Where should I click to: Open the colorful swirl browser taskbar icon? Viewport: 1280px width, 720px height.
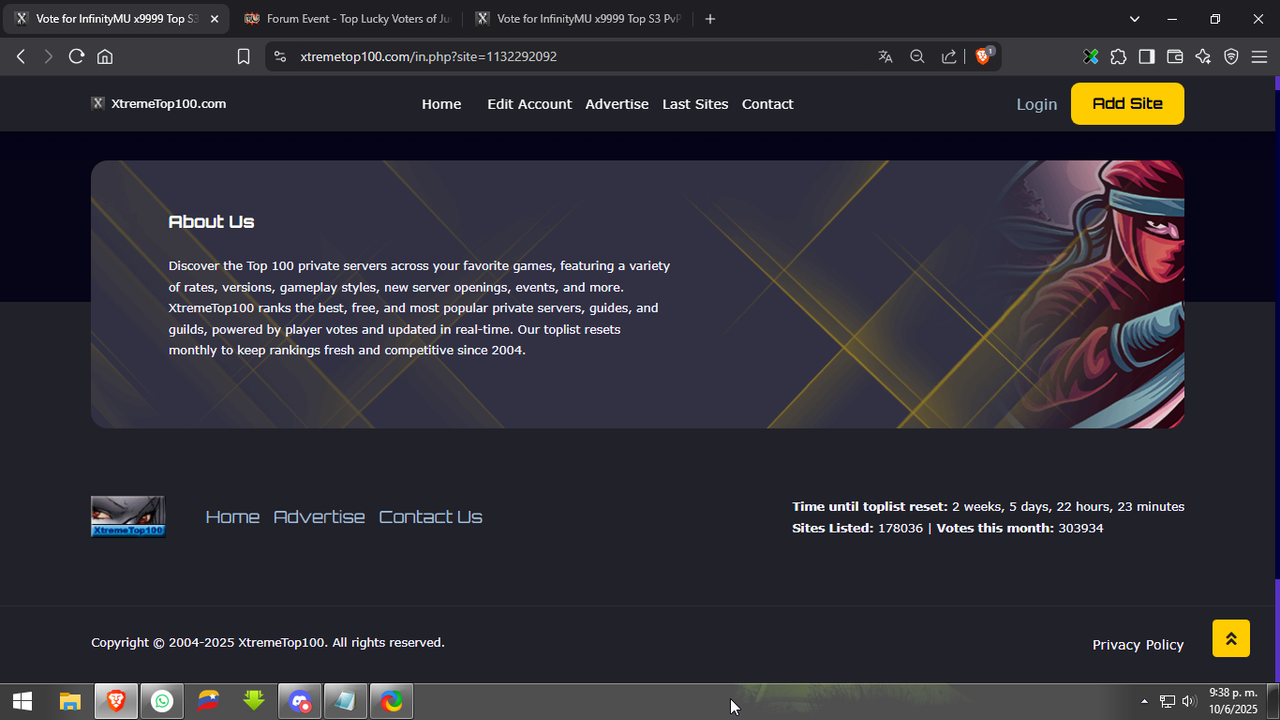tap(392, 702)
